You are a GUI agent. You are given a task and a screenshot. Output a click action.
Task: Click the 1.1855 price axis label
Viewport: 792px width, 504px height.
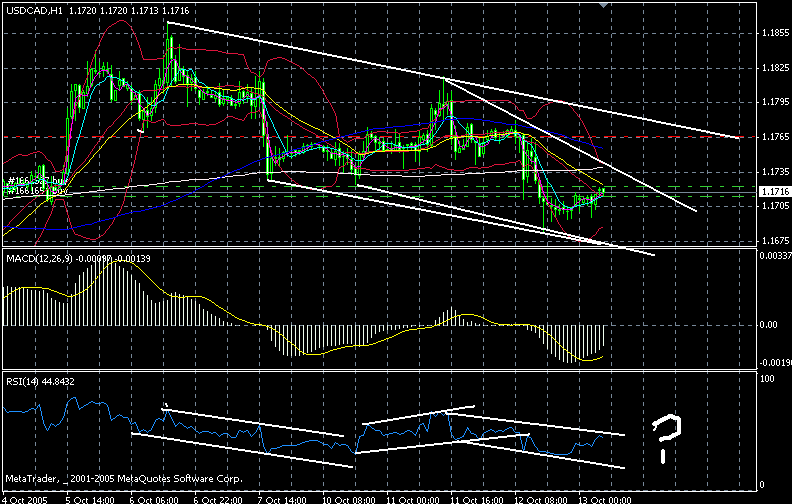coord(774,33)
